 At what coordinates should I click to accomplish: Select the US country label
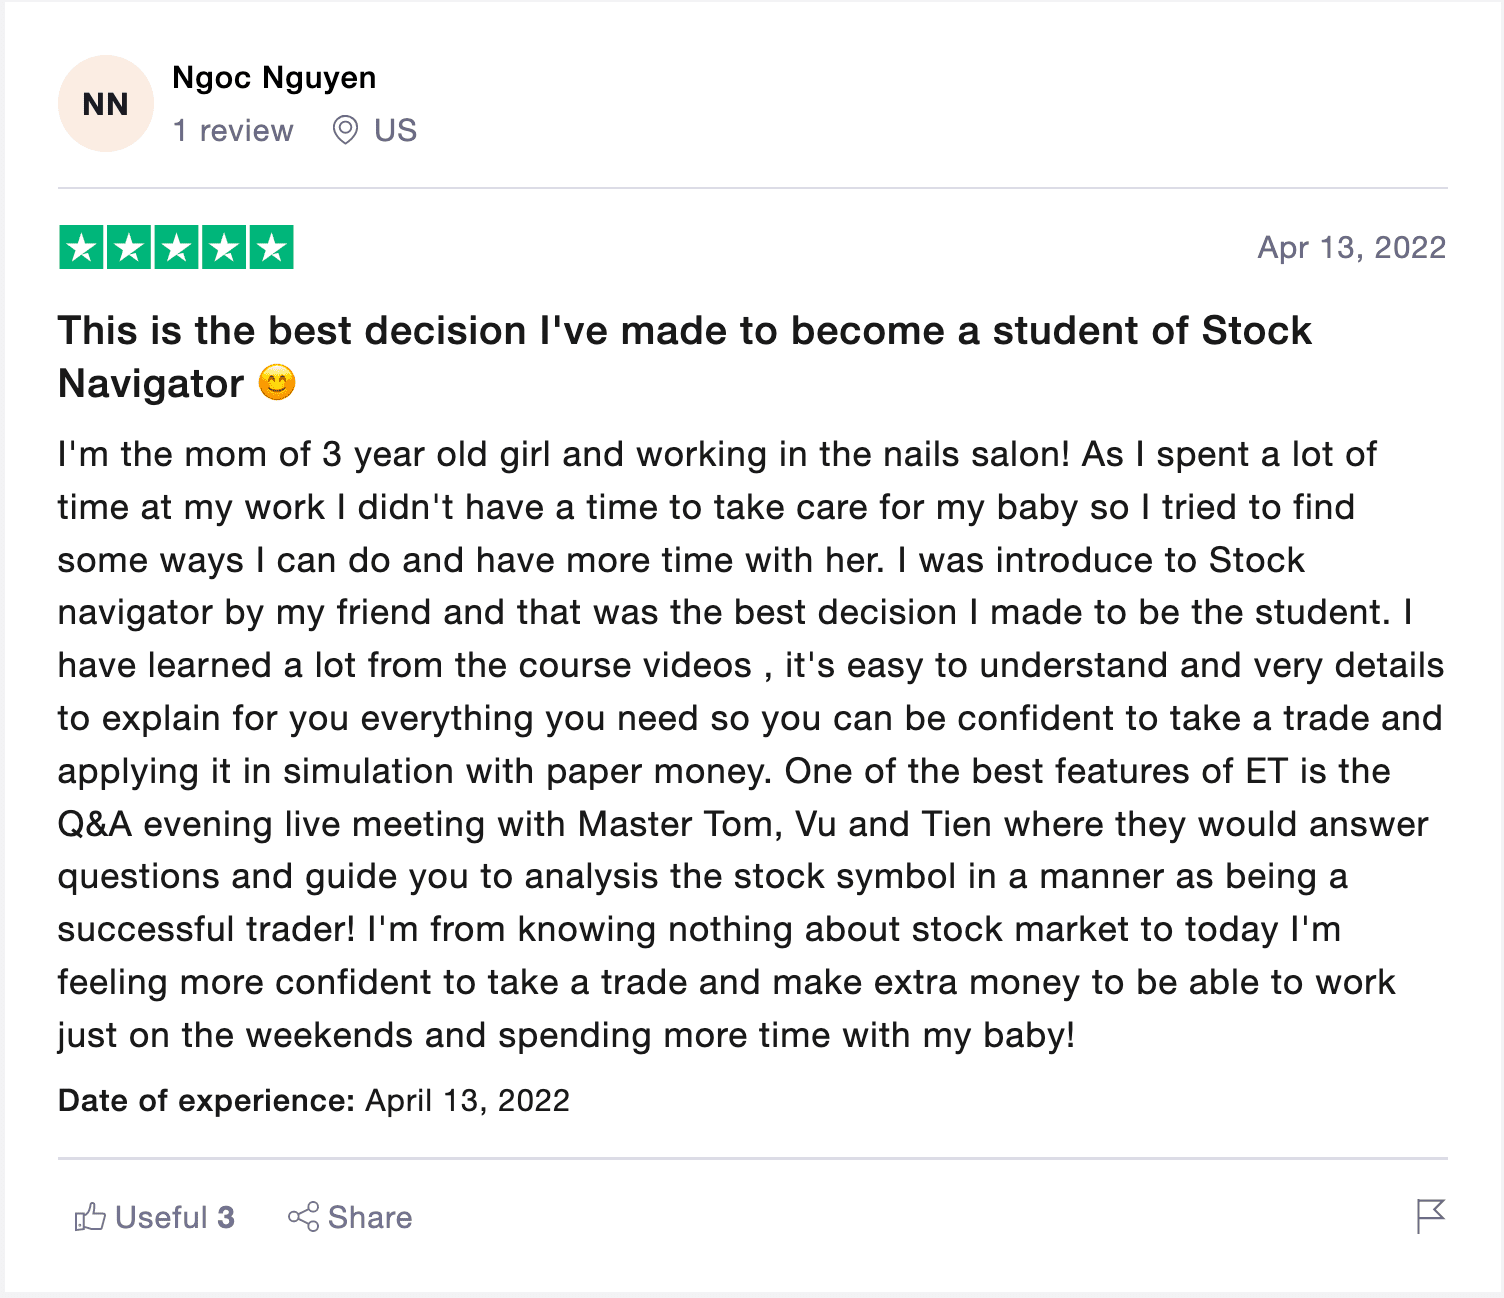(395, 131)
